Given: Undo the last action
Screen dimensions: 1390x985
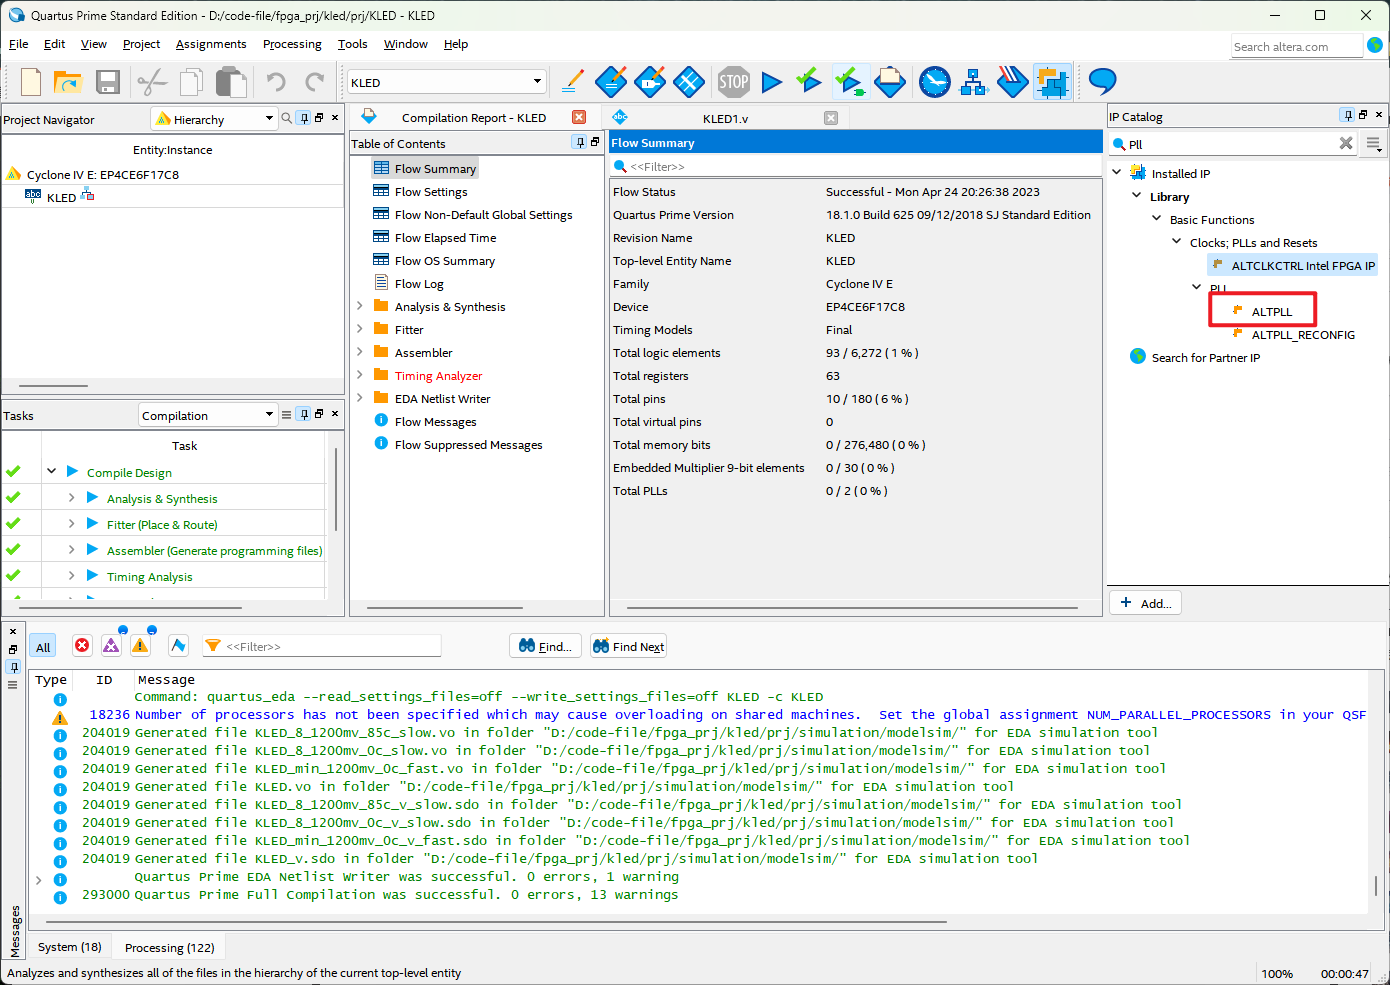Looking at the screenshot, I should [276, 82].
